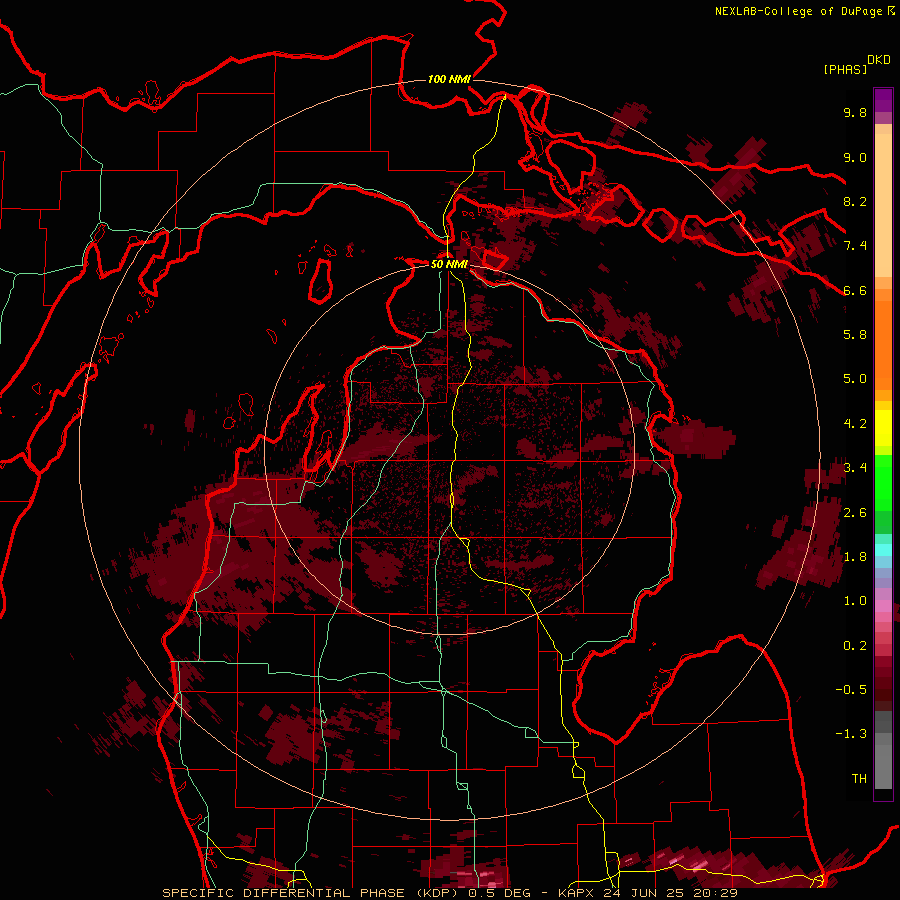The height and width of the screenshot is (900, 900).
Task: Click the 1.8 value on the color scale
Action: tap(855, 557)
